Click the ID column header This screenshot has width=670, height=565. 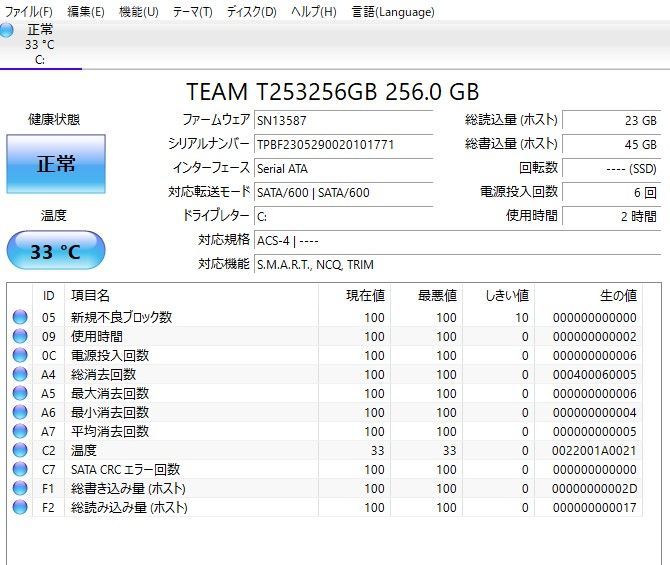(x=48, y=295)
